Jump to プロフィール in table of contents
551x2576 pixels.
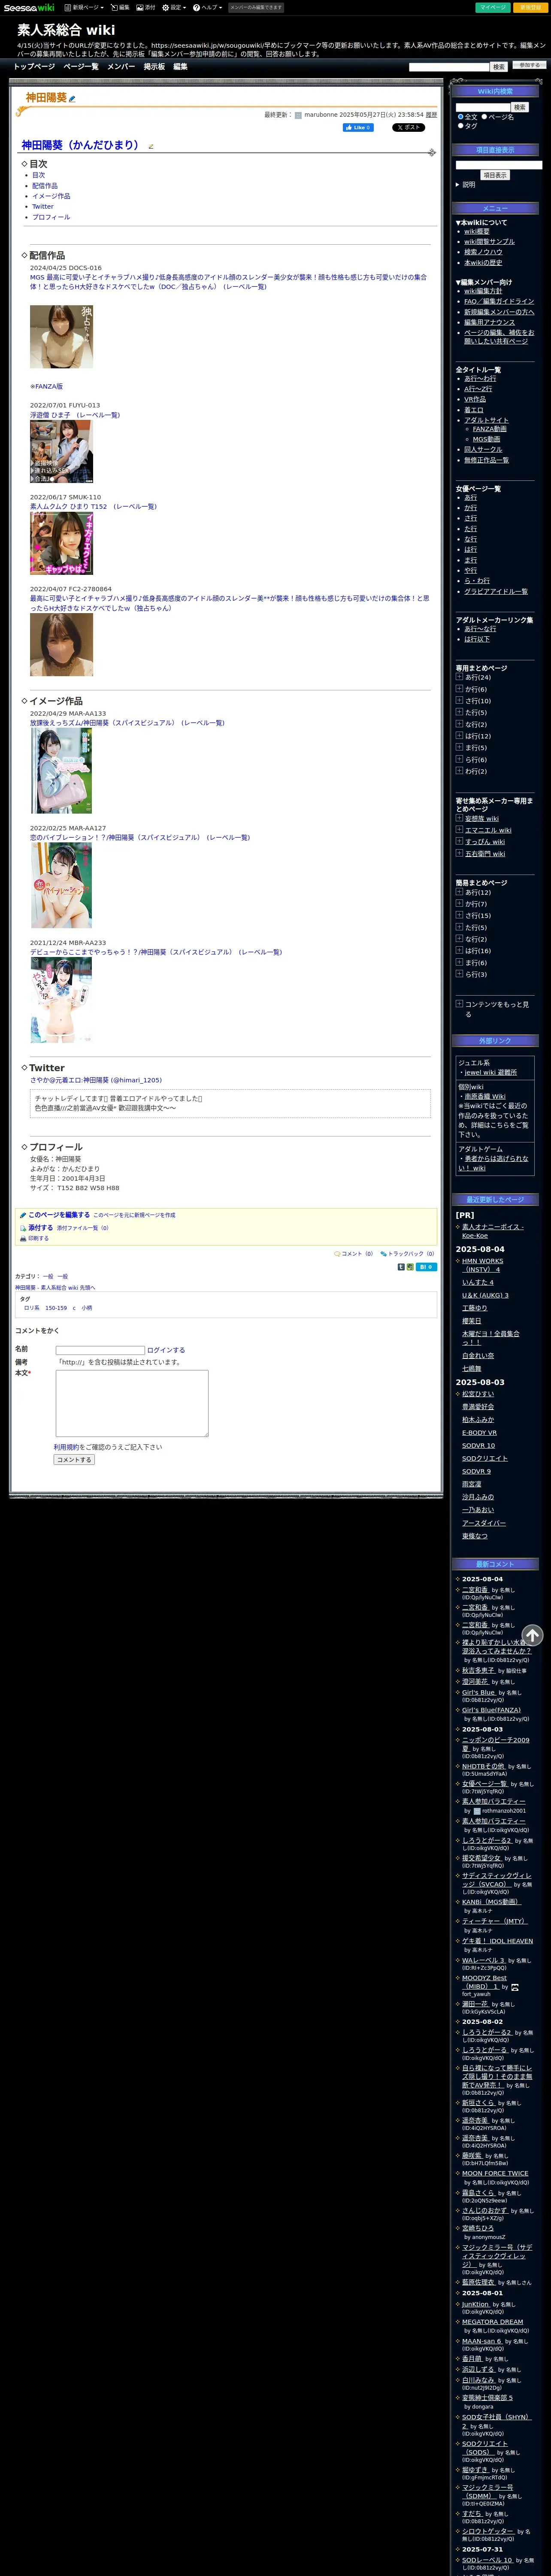pyautogui.click(x=51, y=217)
